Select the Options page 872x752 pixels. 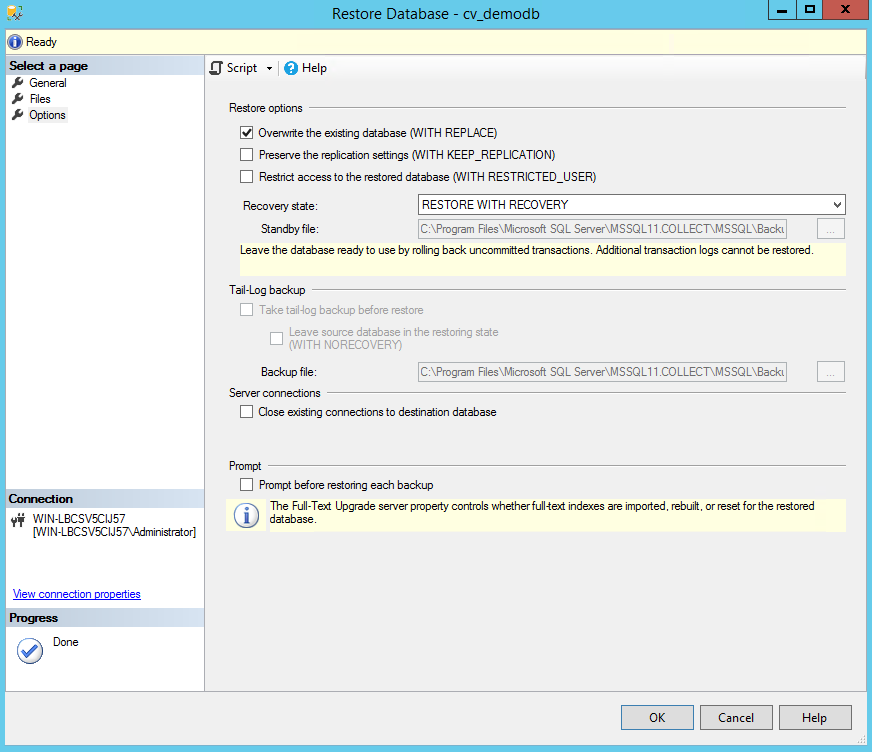coord(47,115)
